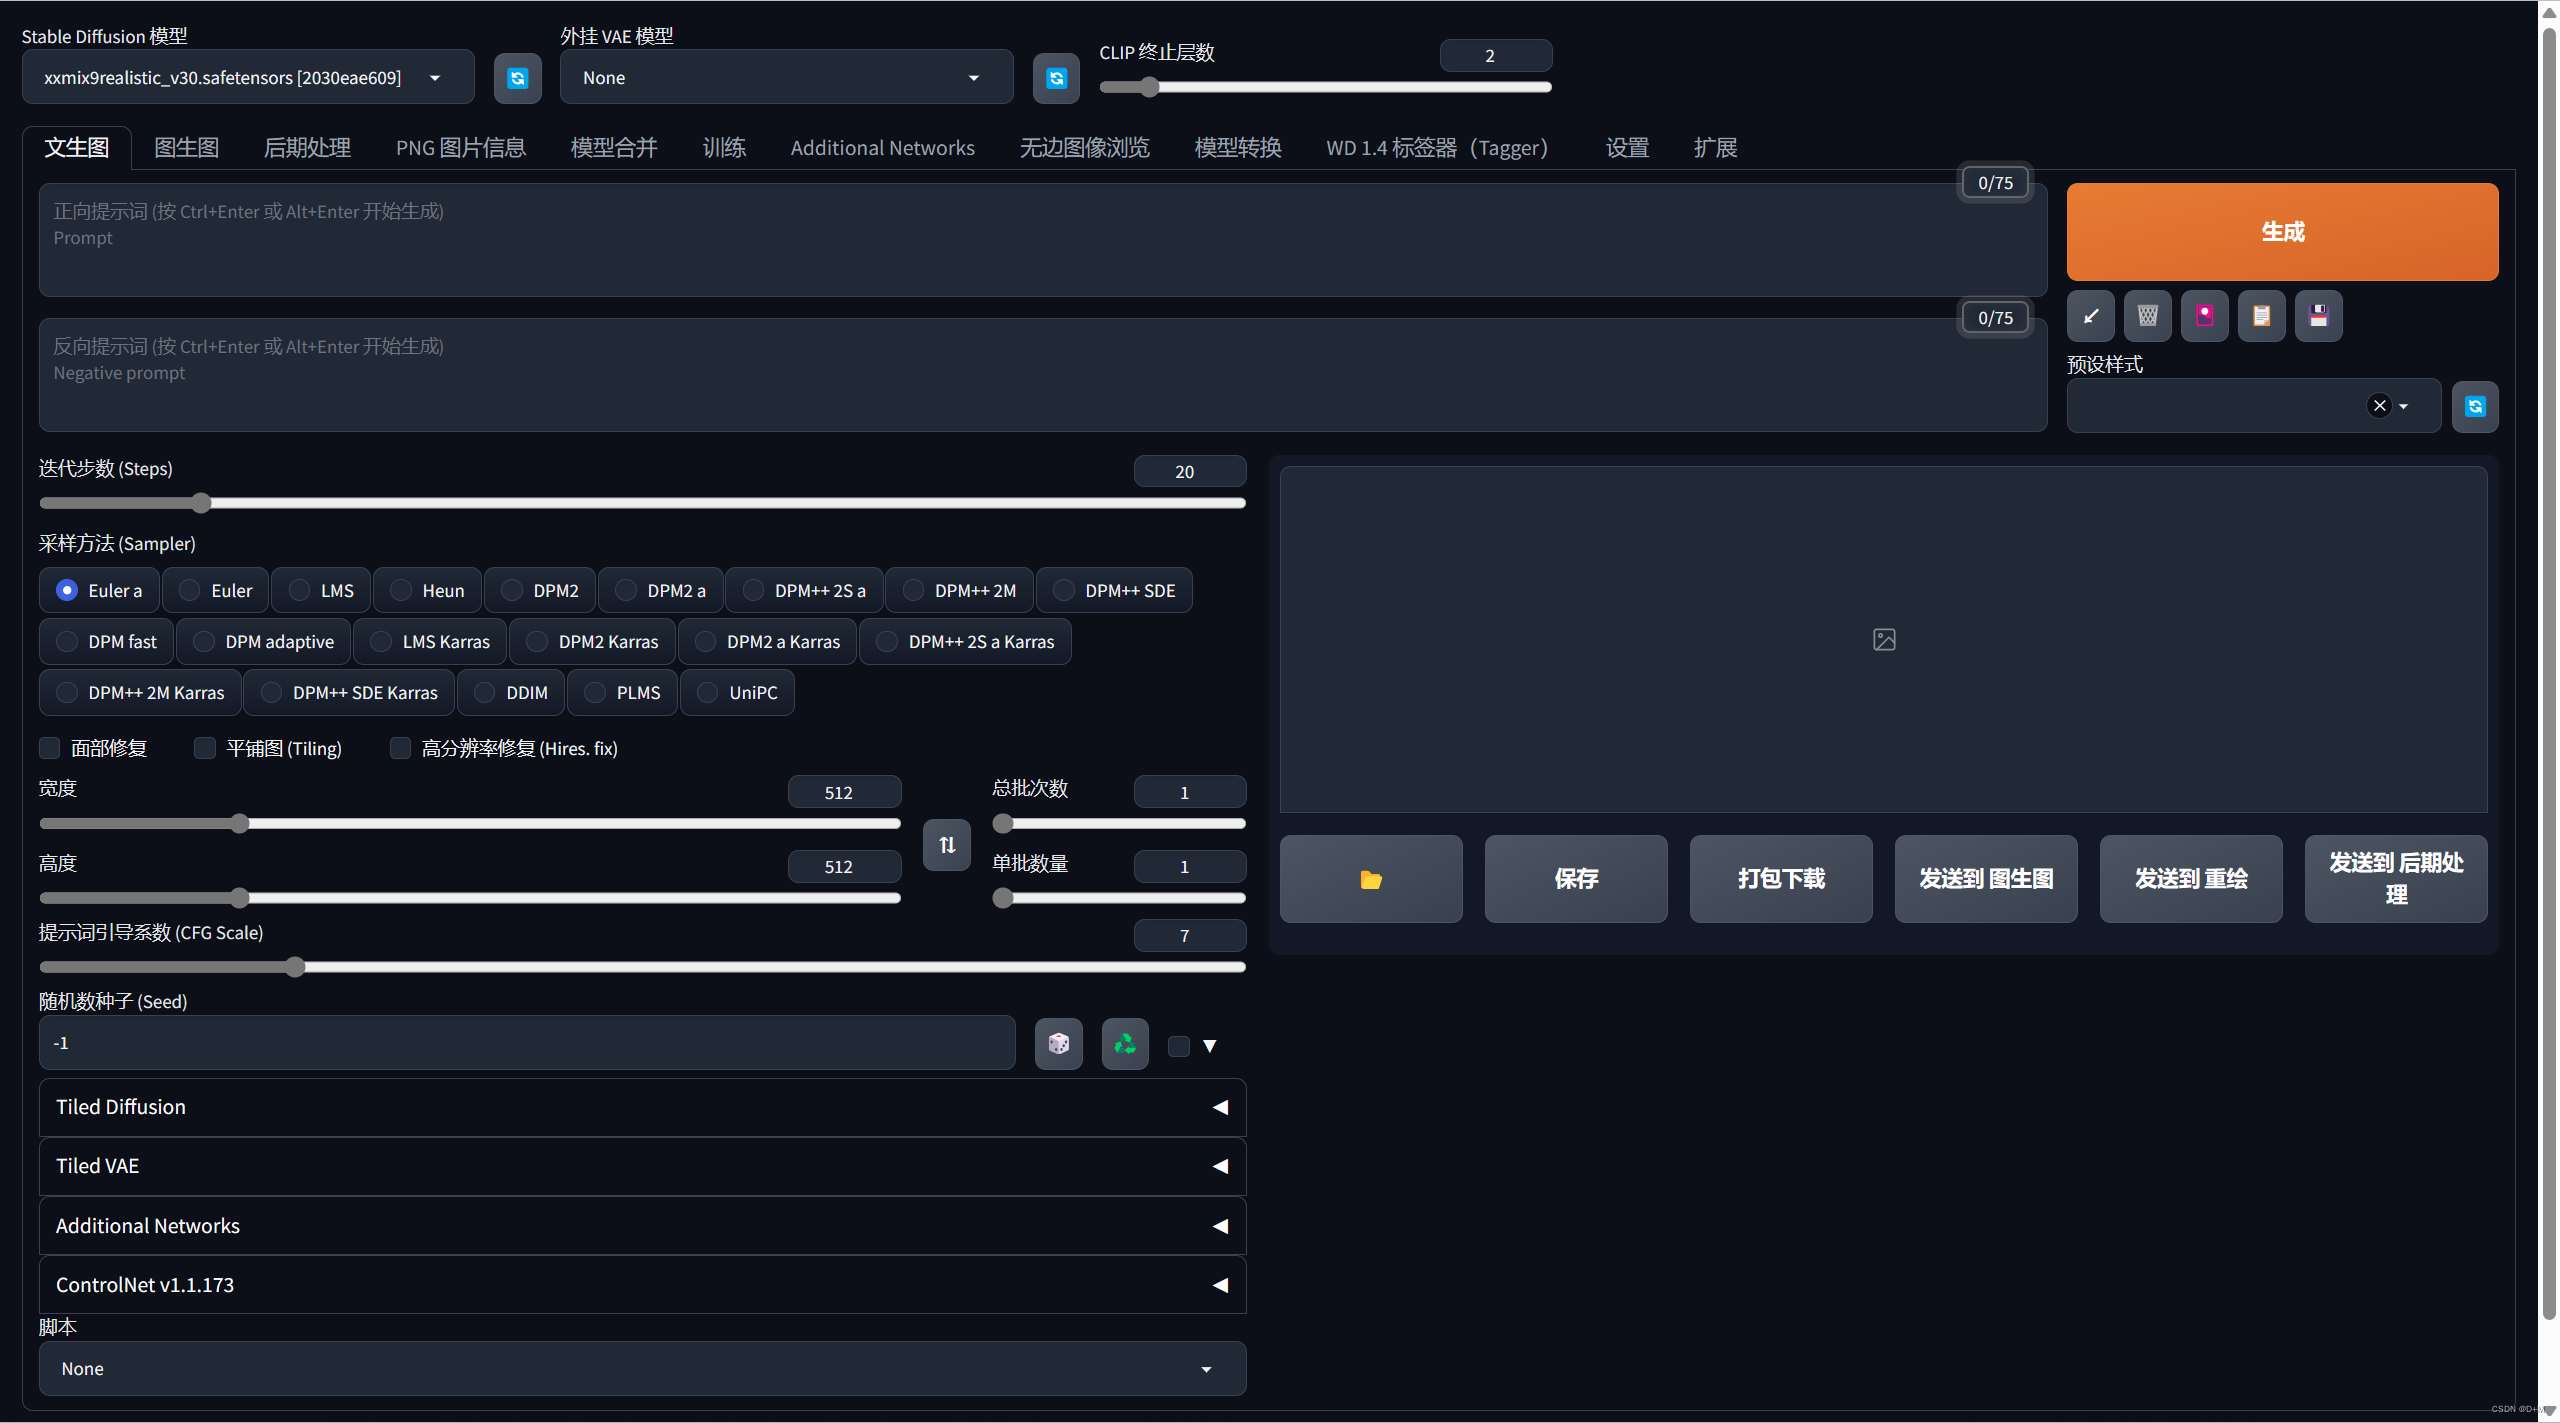The image size is (2560, 1423).
Task: Refresh the Stable Diffusion model list
Action: click(517, 78)
